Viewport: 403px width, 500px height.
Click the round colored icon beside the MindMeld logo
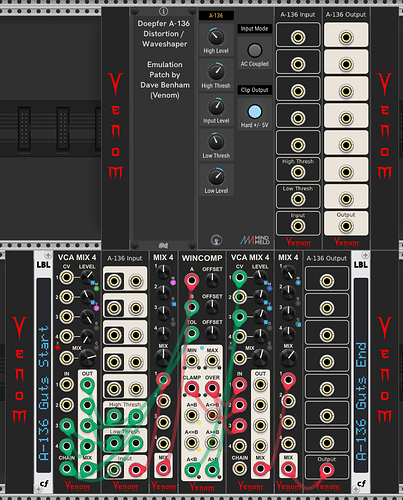(216, 240)
